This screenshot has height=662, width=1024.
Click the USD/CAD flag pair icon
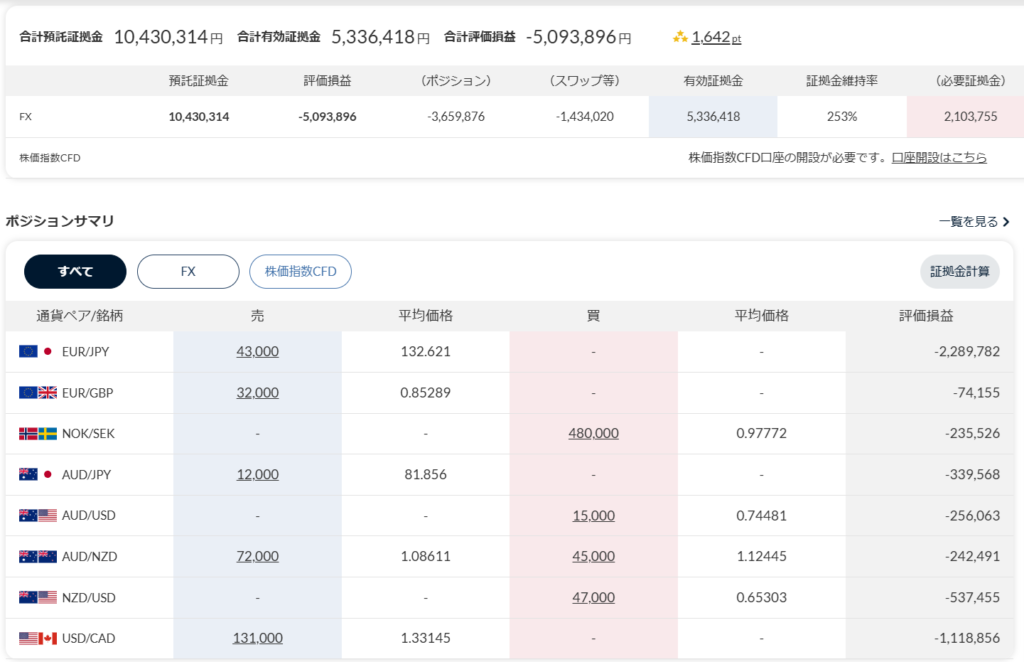[38, 638]
